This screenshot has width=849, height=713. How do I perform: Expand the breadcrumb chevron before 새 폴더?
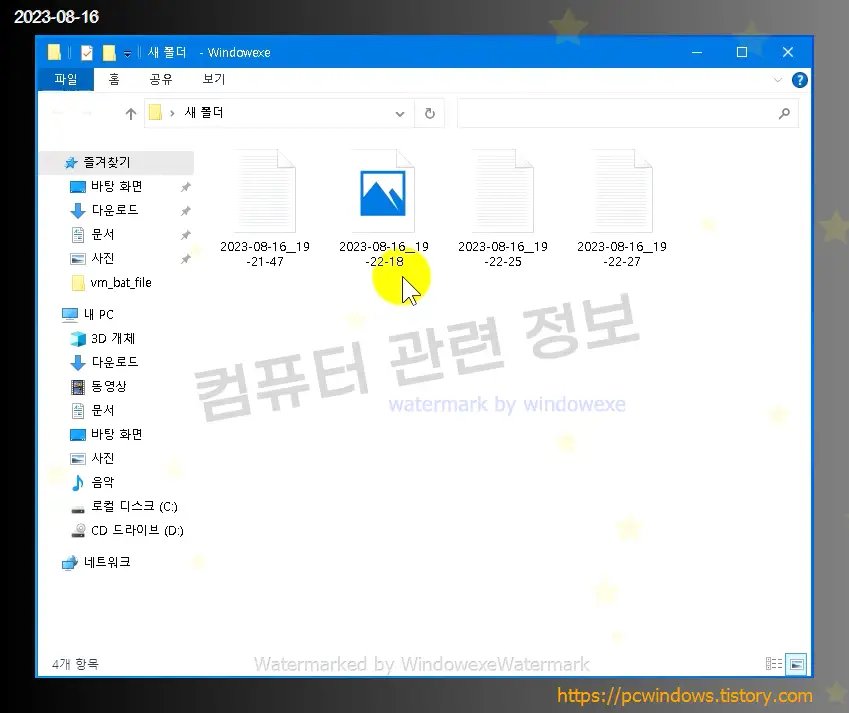coord(172,113)
